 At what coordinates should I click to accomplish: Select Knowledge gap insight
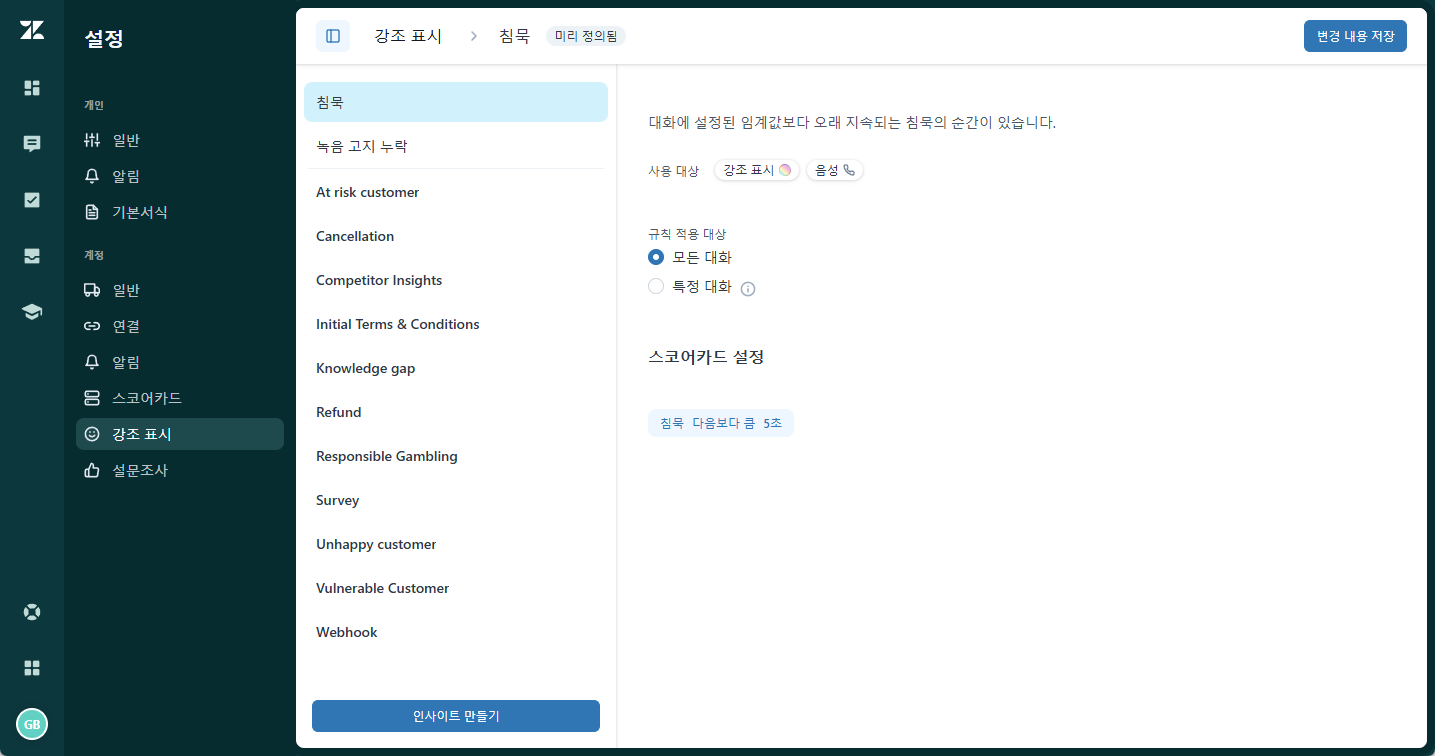pos(456,368)
